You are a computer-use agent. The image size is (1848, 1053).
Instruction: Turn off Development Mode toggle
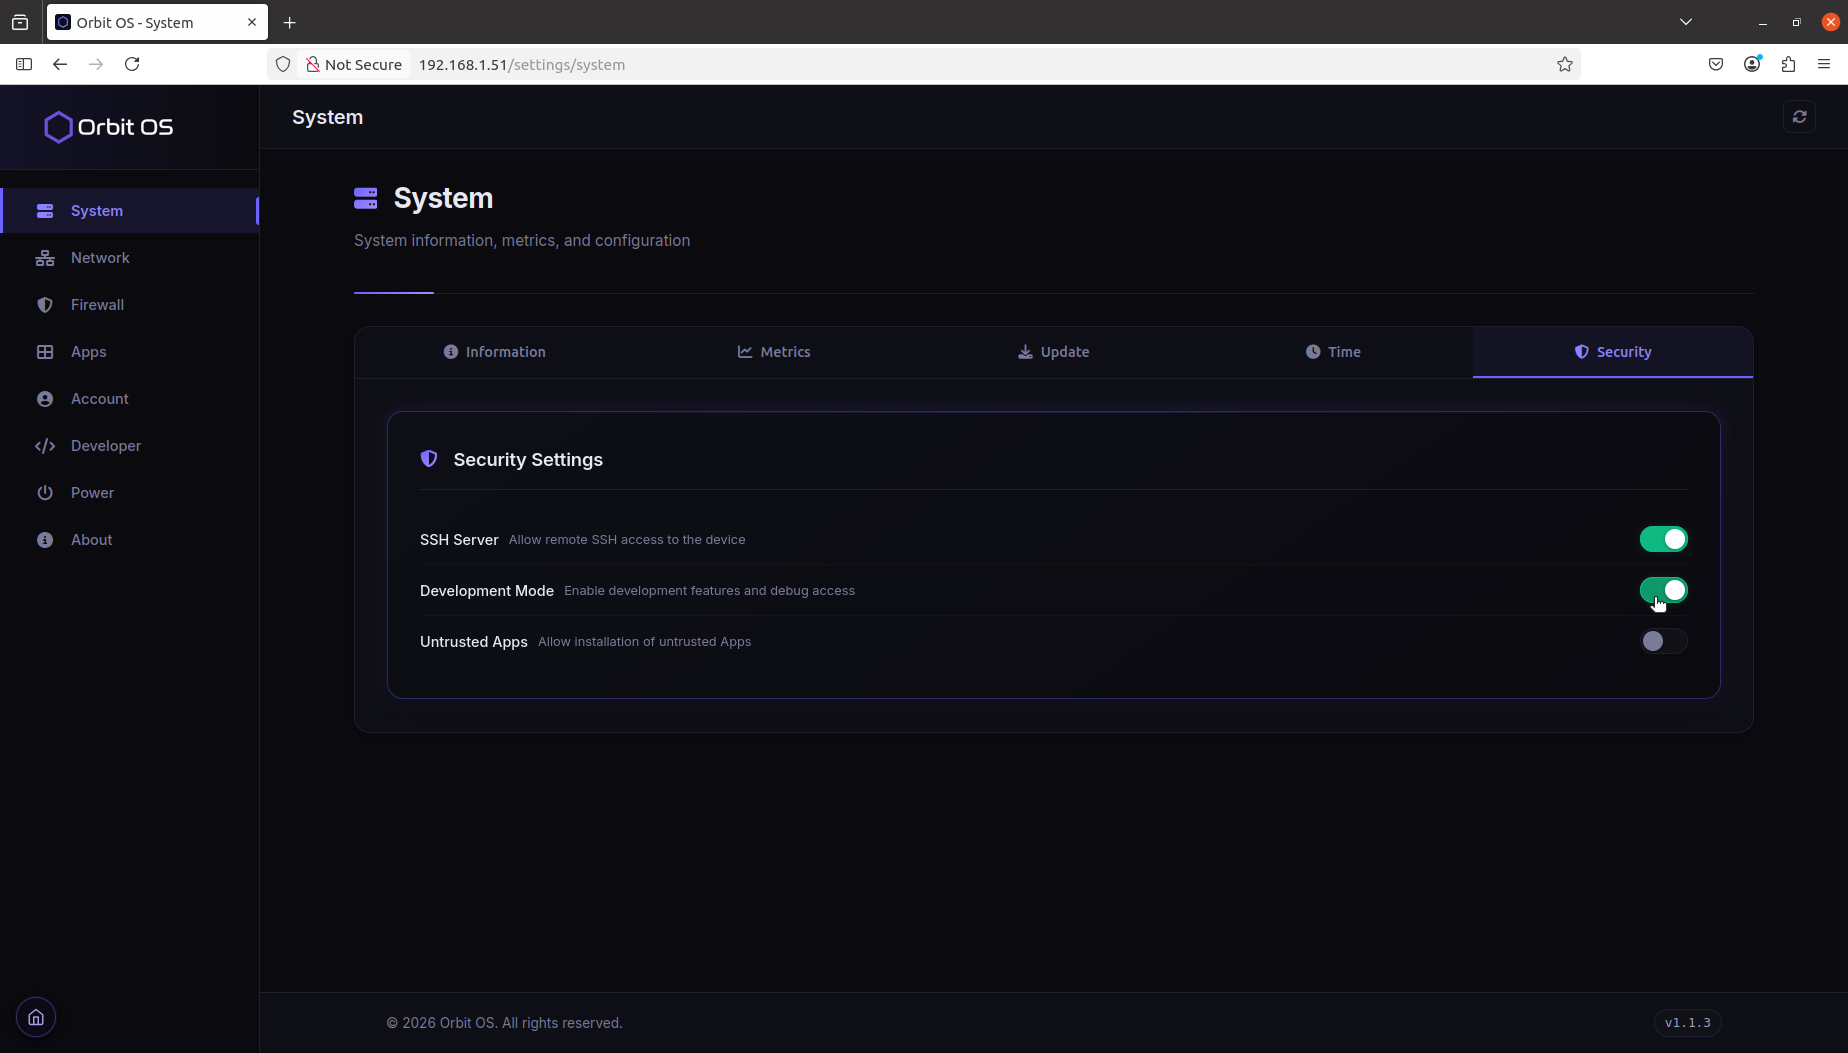tap(1663, 590)
